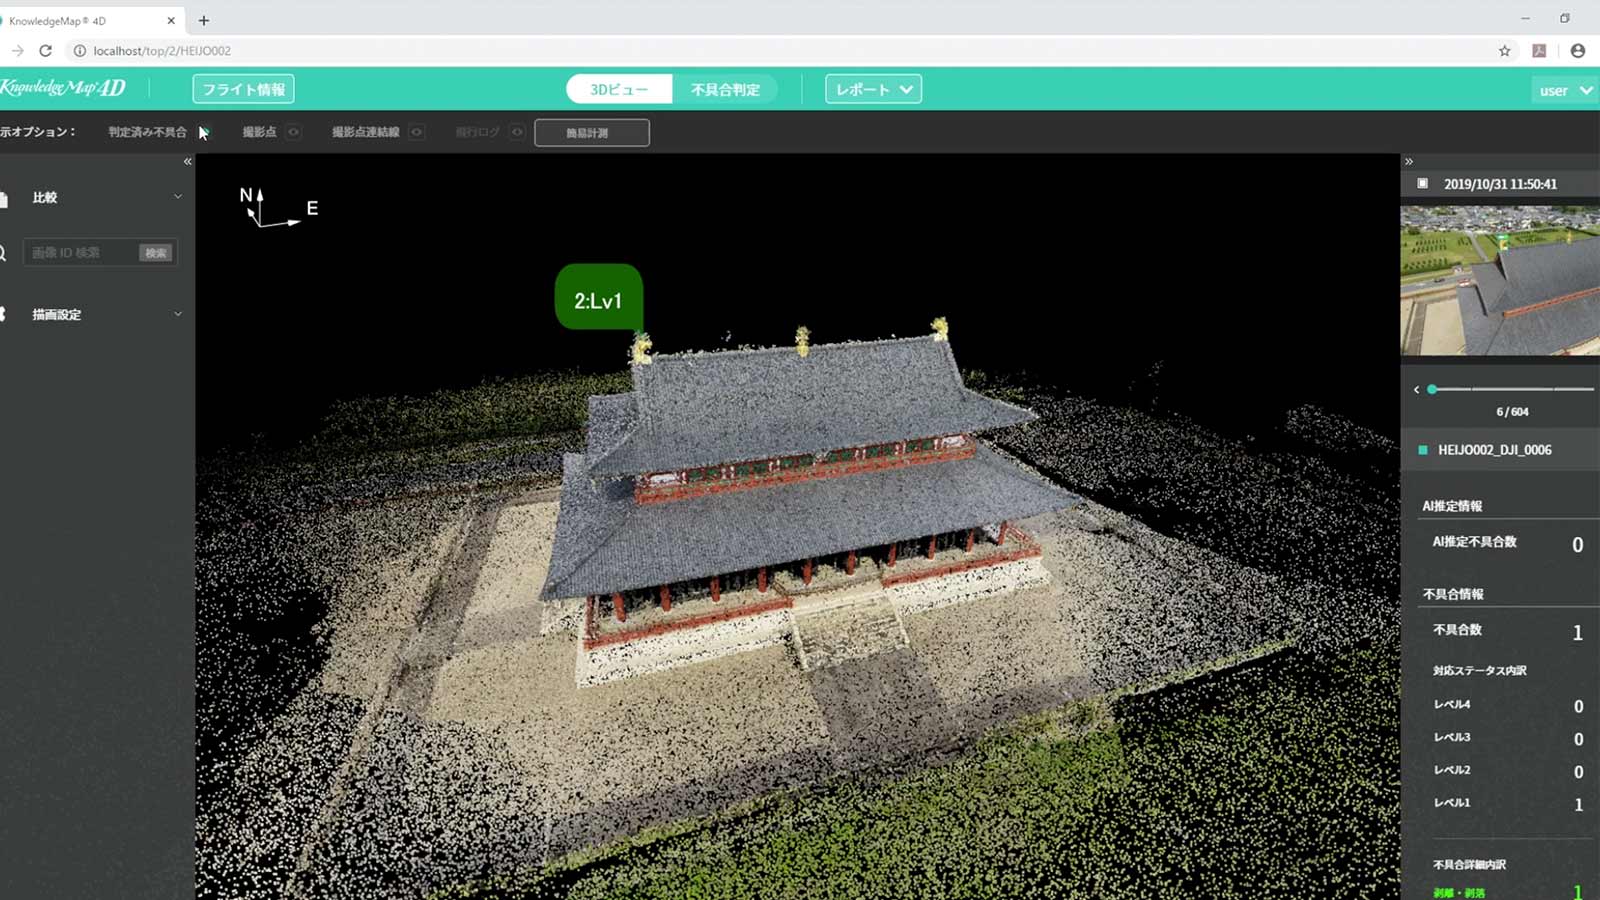Switch to the 不具合判定 tab
Image resolution: width=1600 pixels, height=900 pixels.
(x=726, y=89)
